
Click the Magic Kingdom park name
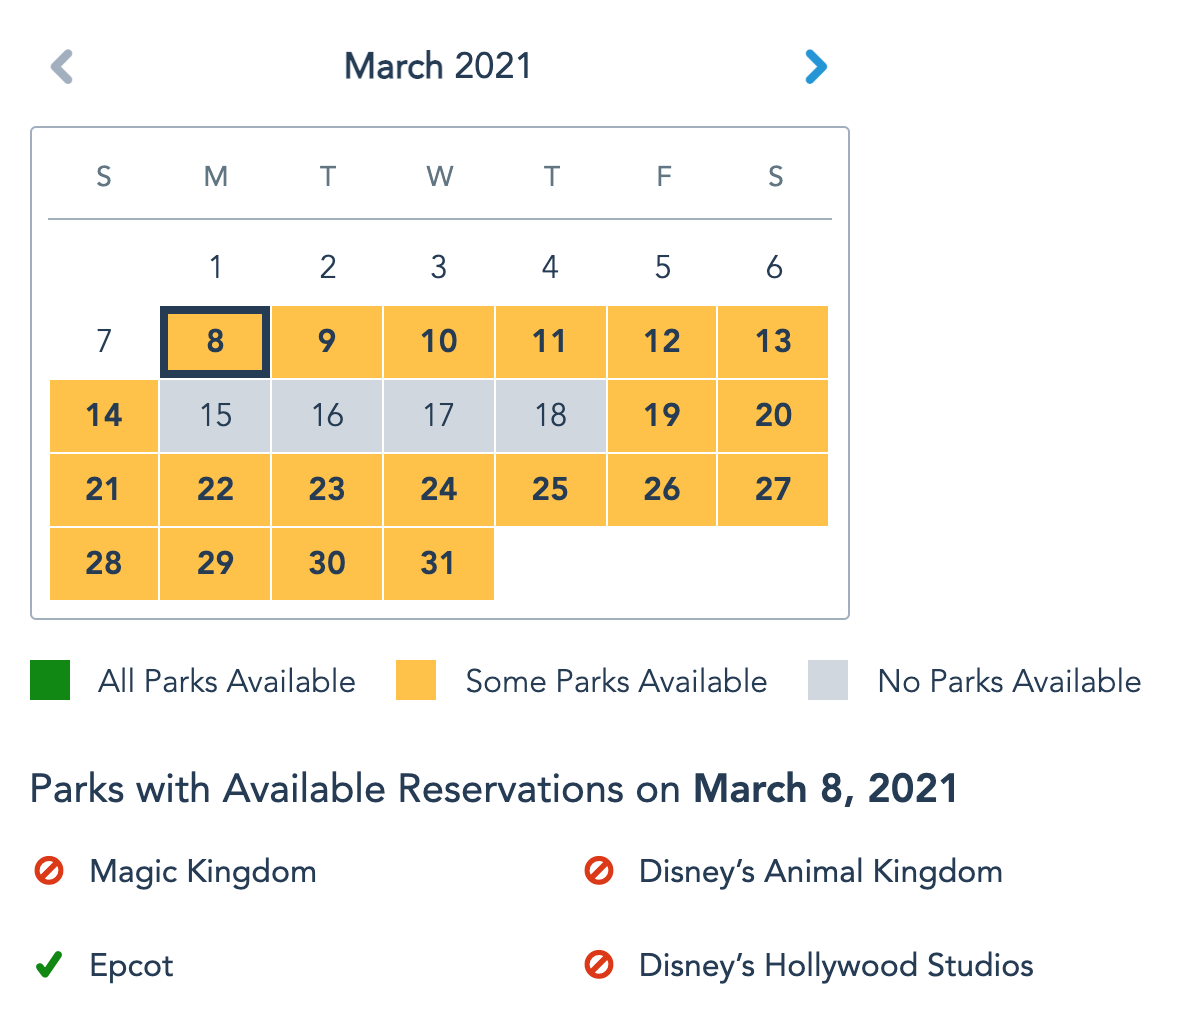coord(203,871)
